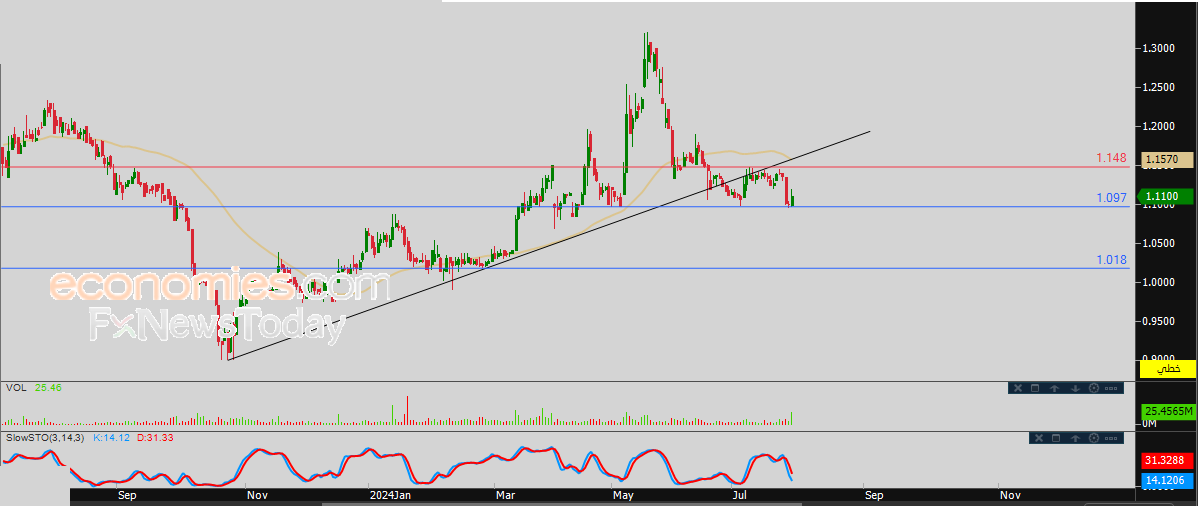Open SlowSTO panel more options dots
1198x506 pixels.
pos(1112,438)
